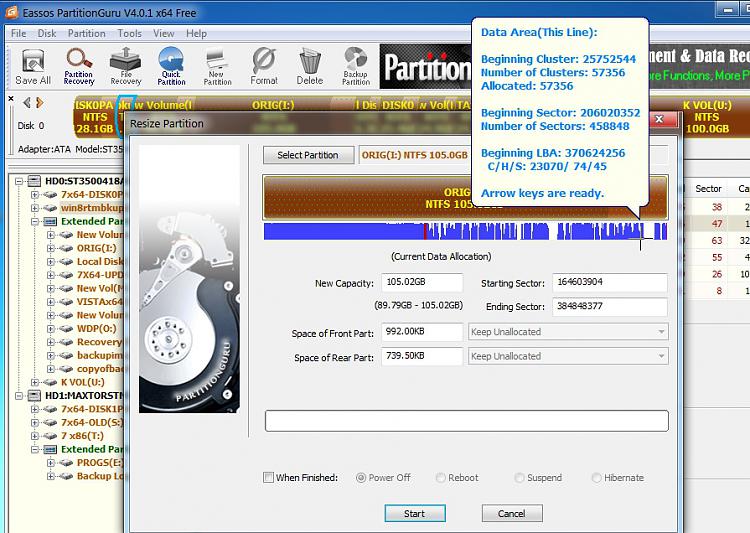Click drive icon next to 7 x86(T:)
This screenshot has width=750, height=533.
point(51,436)
